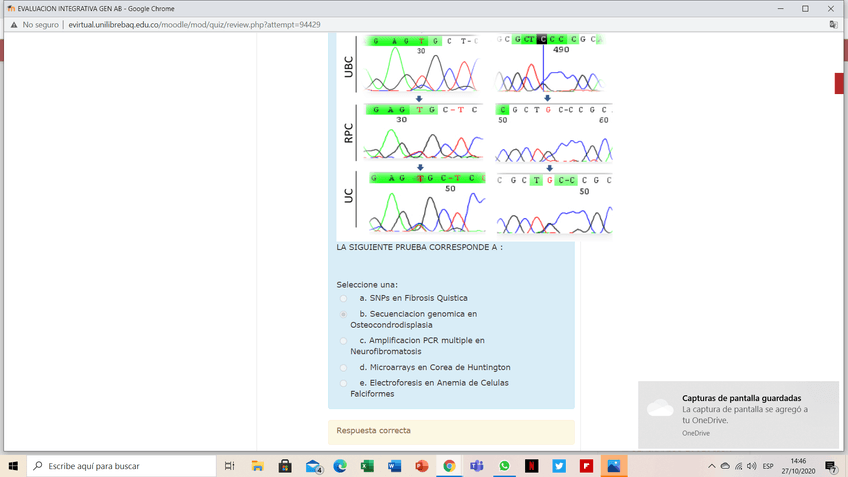Open the network Wi-Fi tray icon
This screenshot has height=477, width=848.
pyautogui.click(x=739, y=466)
